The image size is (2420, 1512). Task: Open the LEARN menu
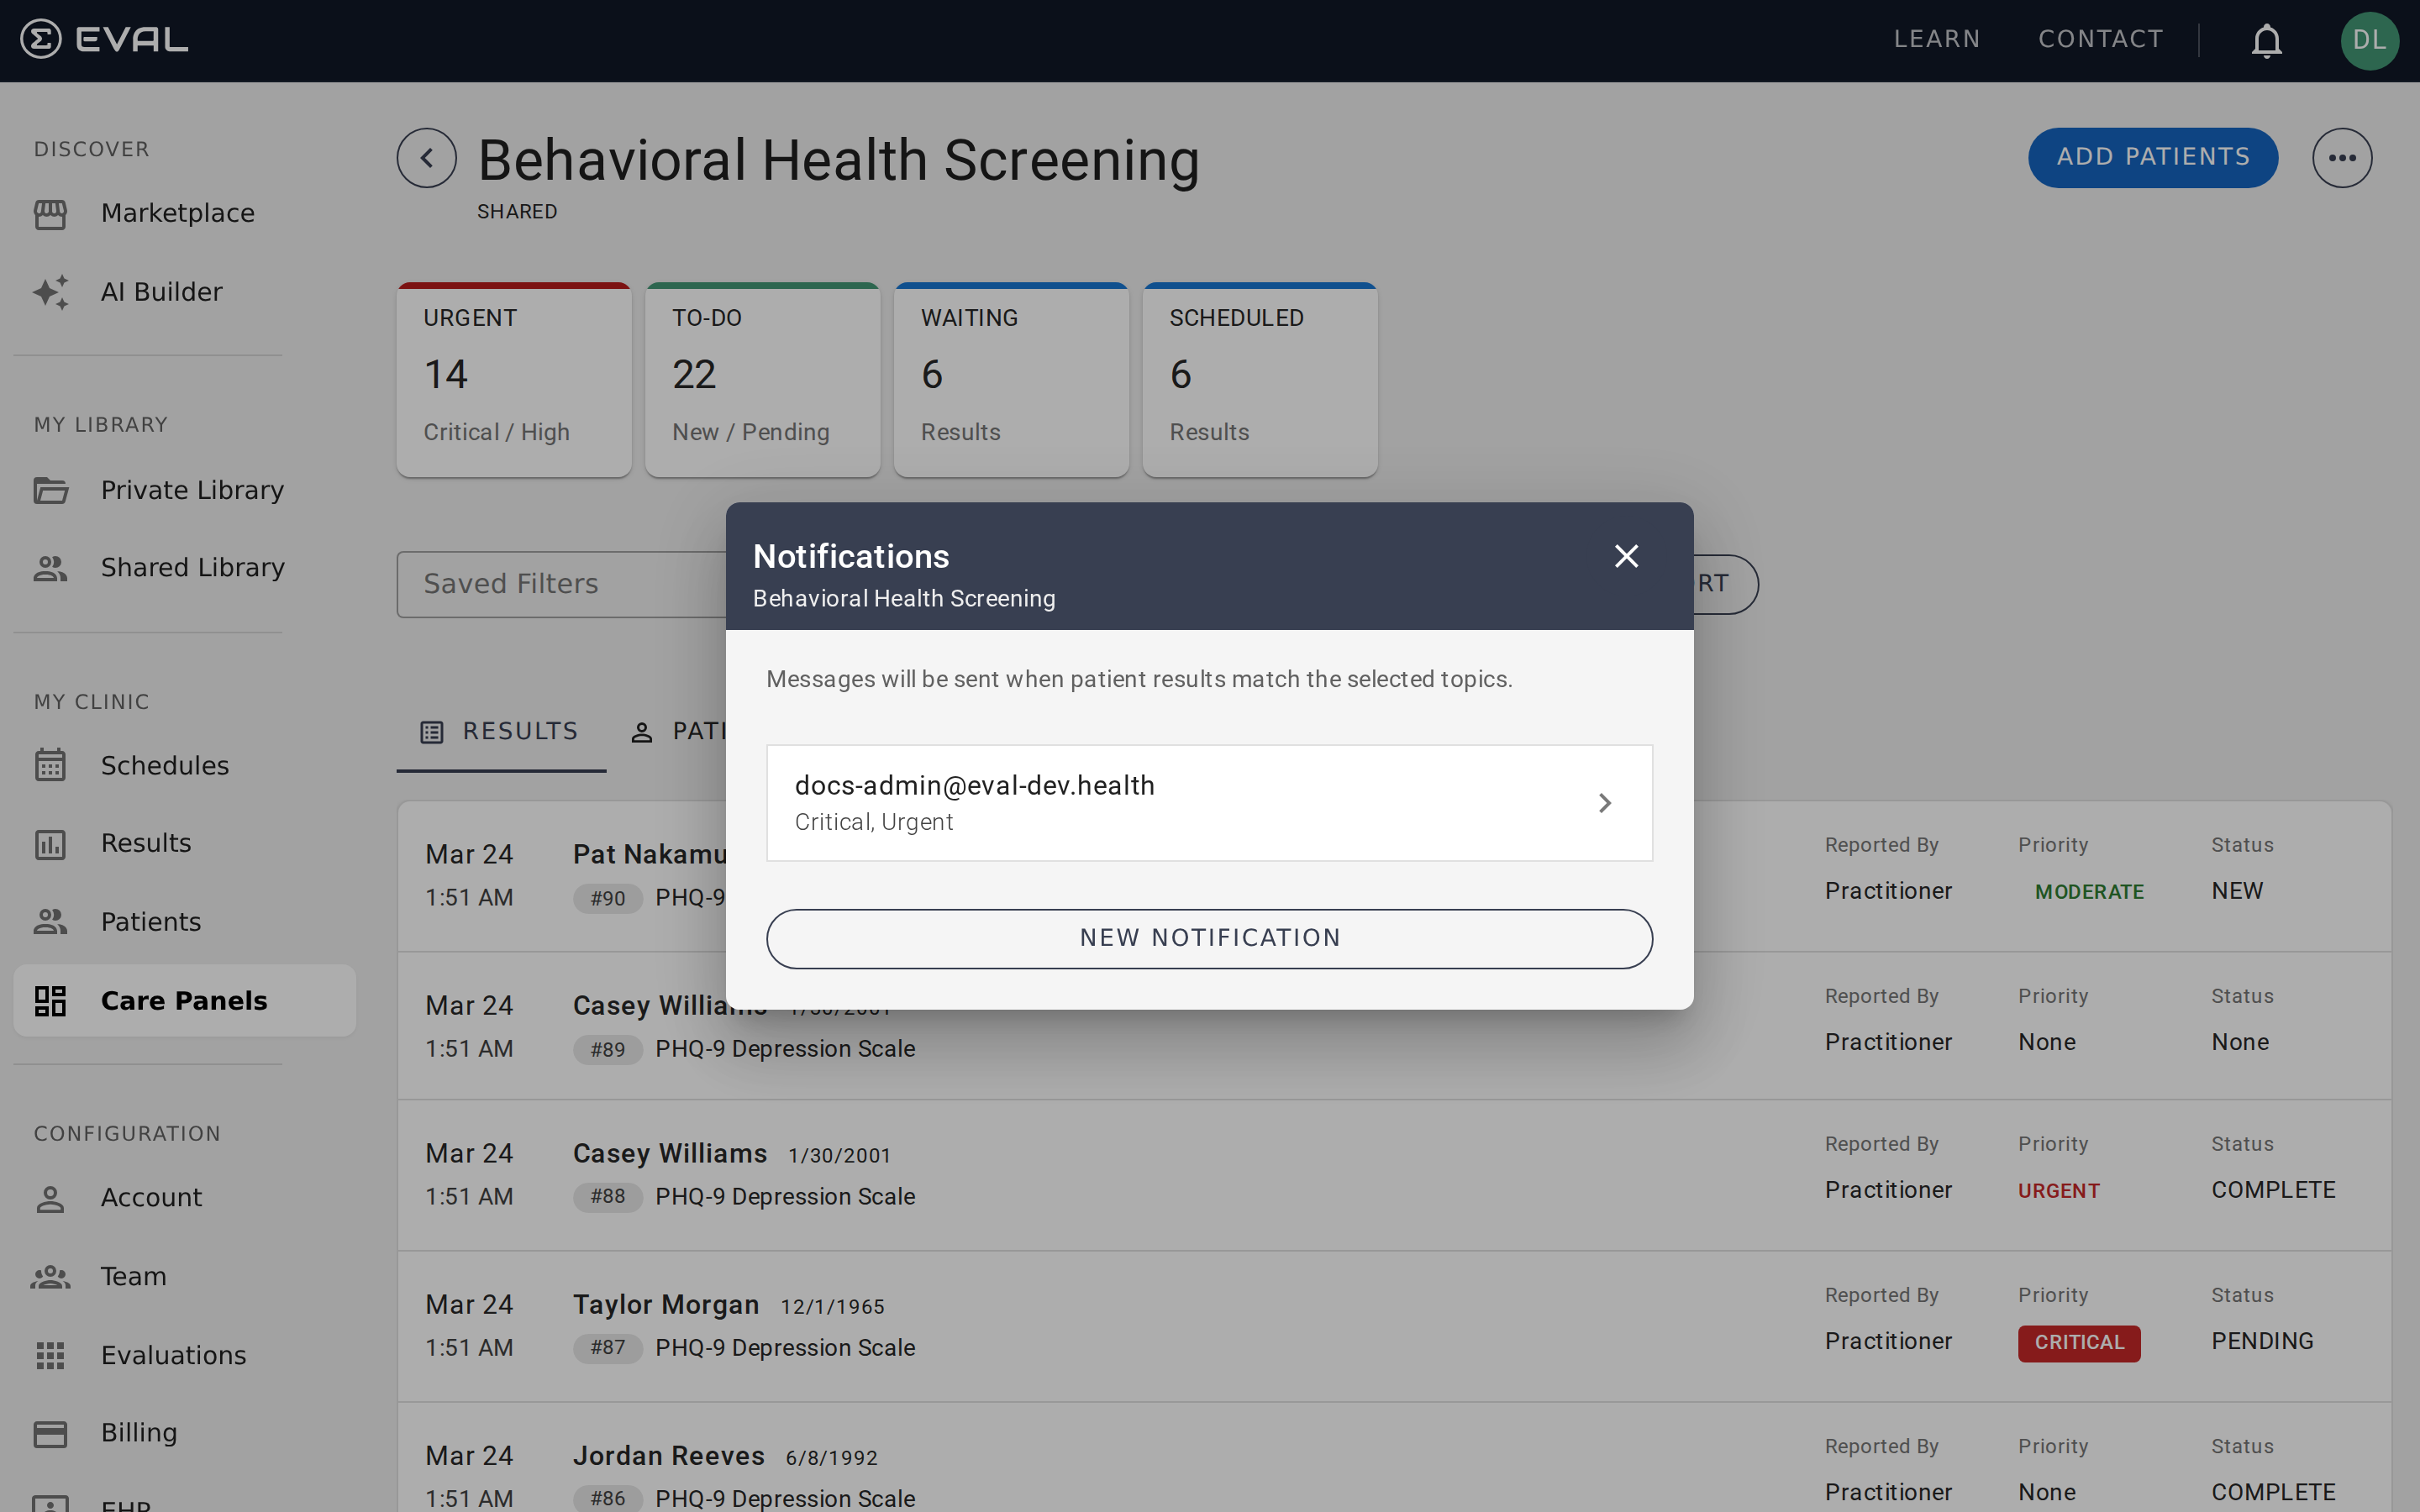coord(1936,39)
